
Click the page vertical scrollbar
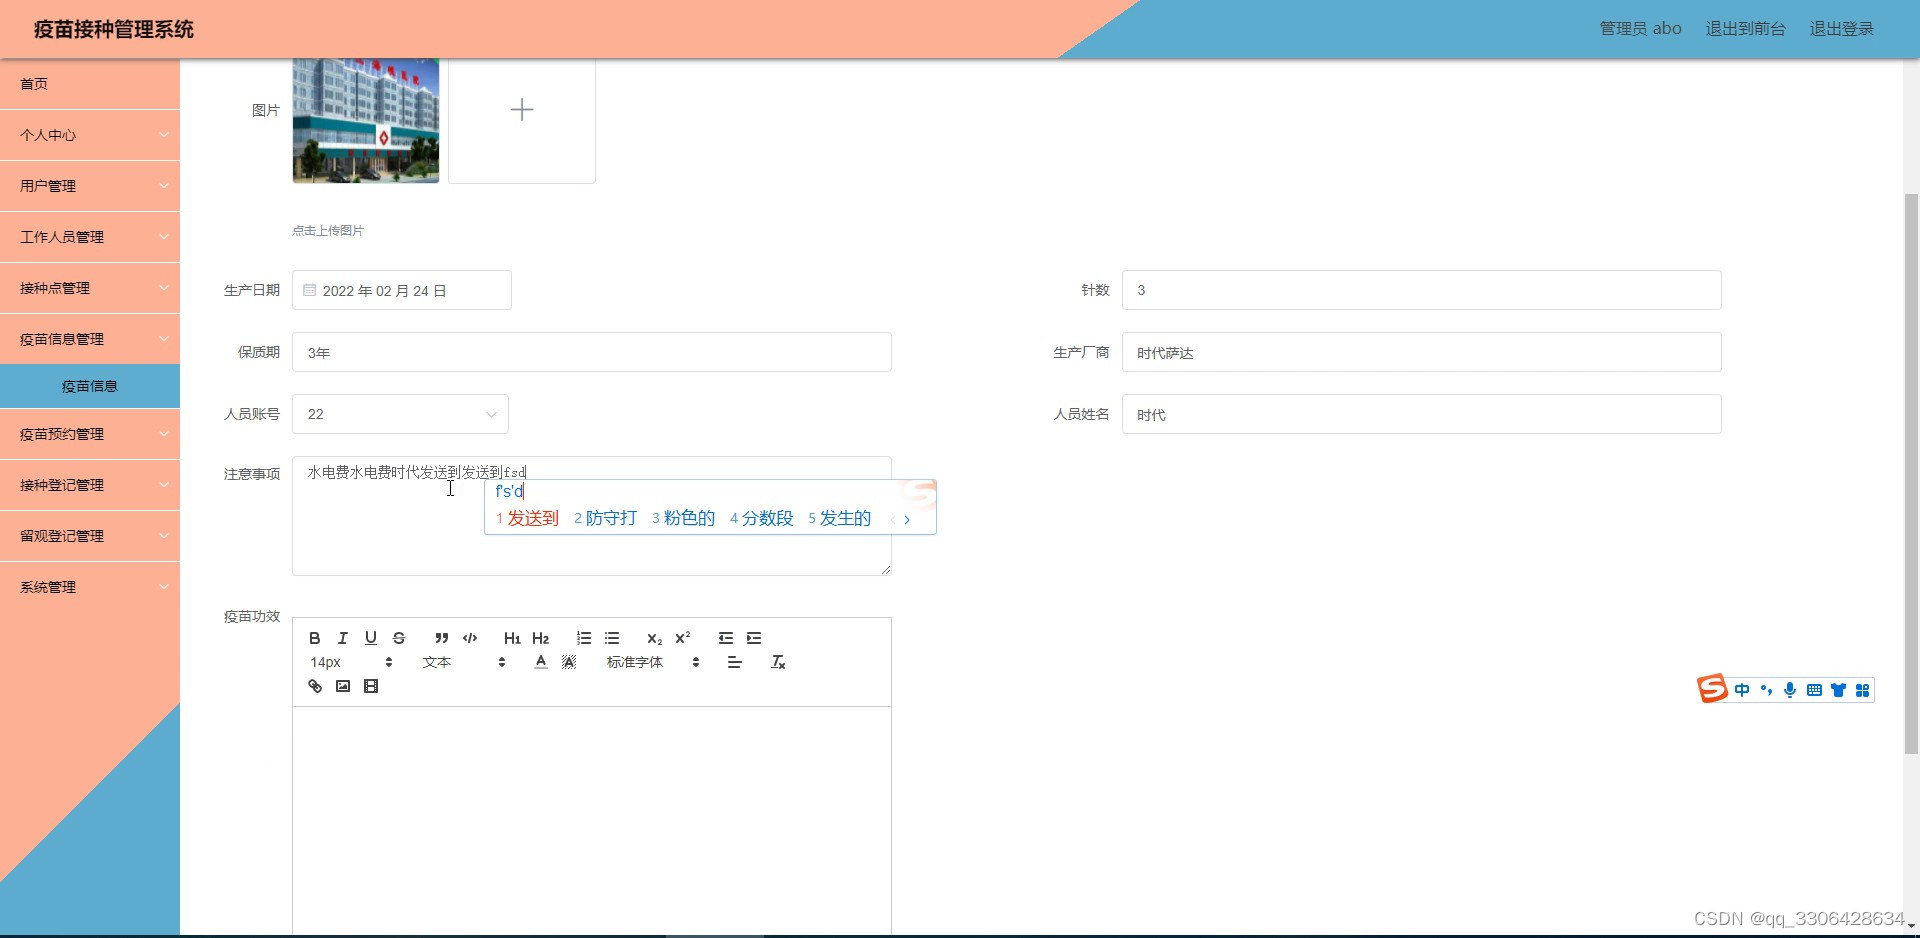(1911, 473)
